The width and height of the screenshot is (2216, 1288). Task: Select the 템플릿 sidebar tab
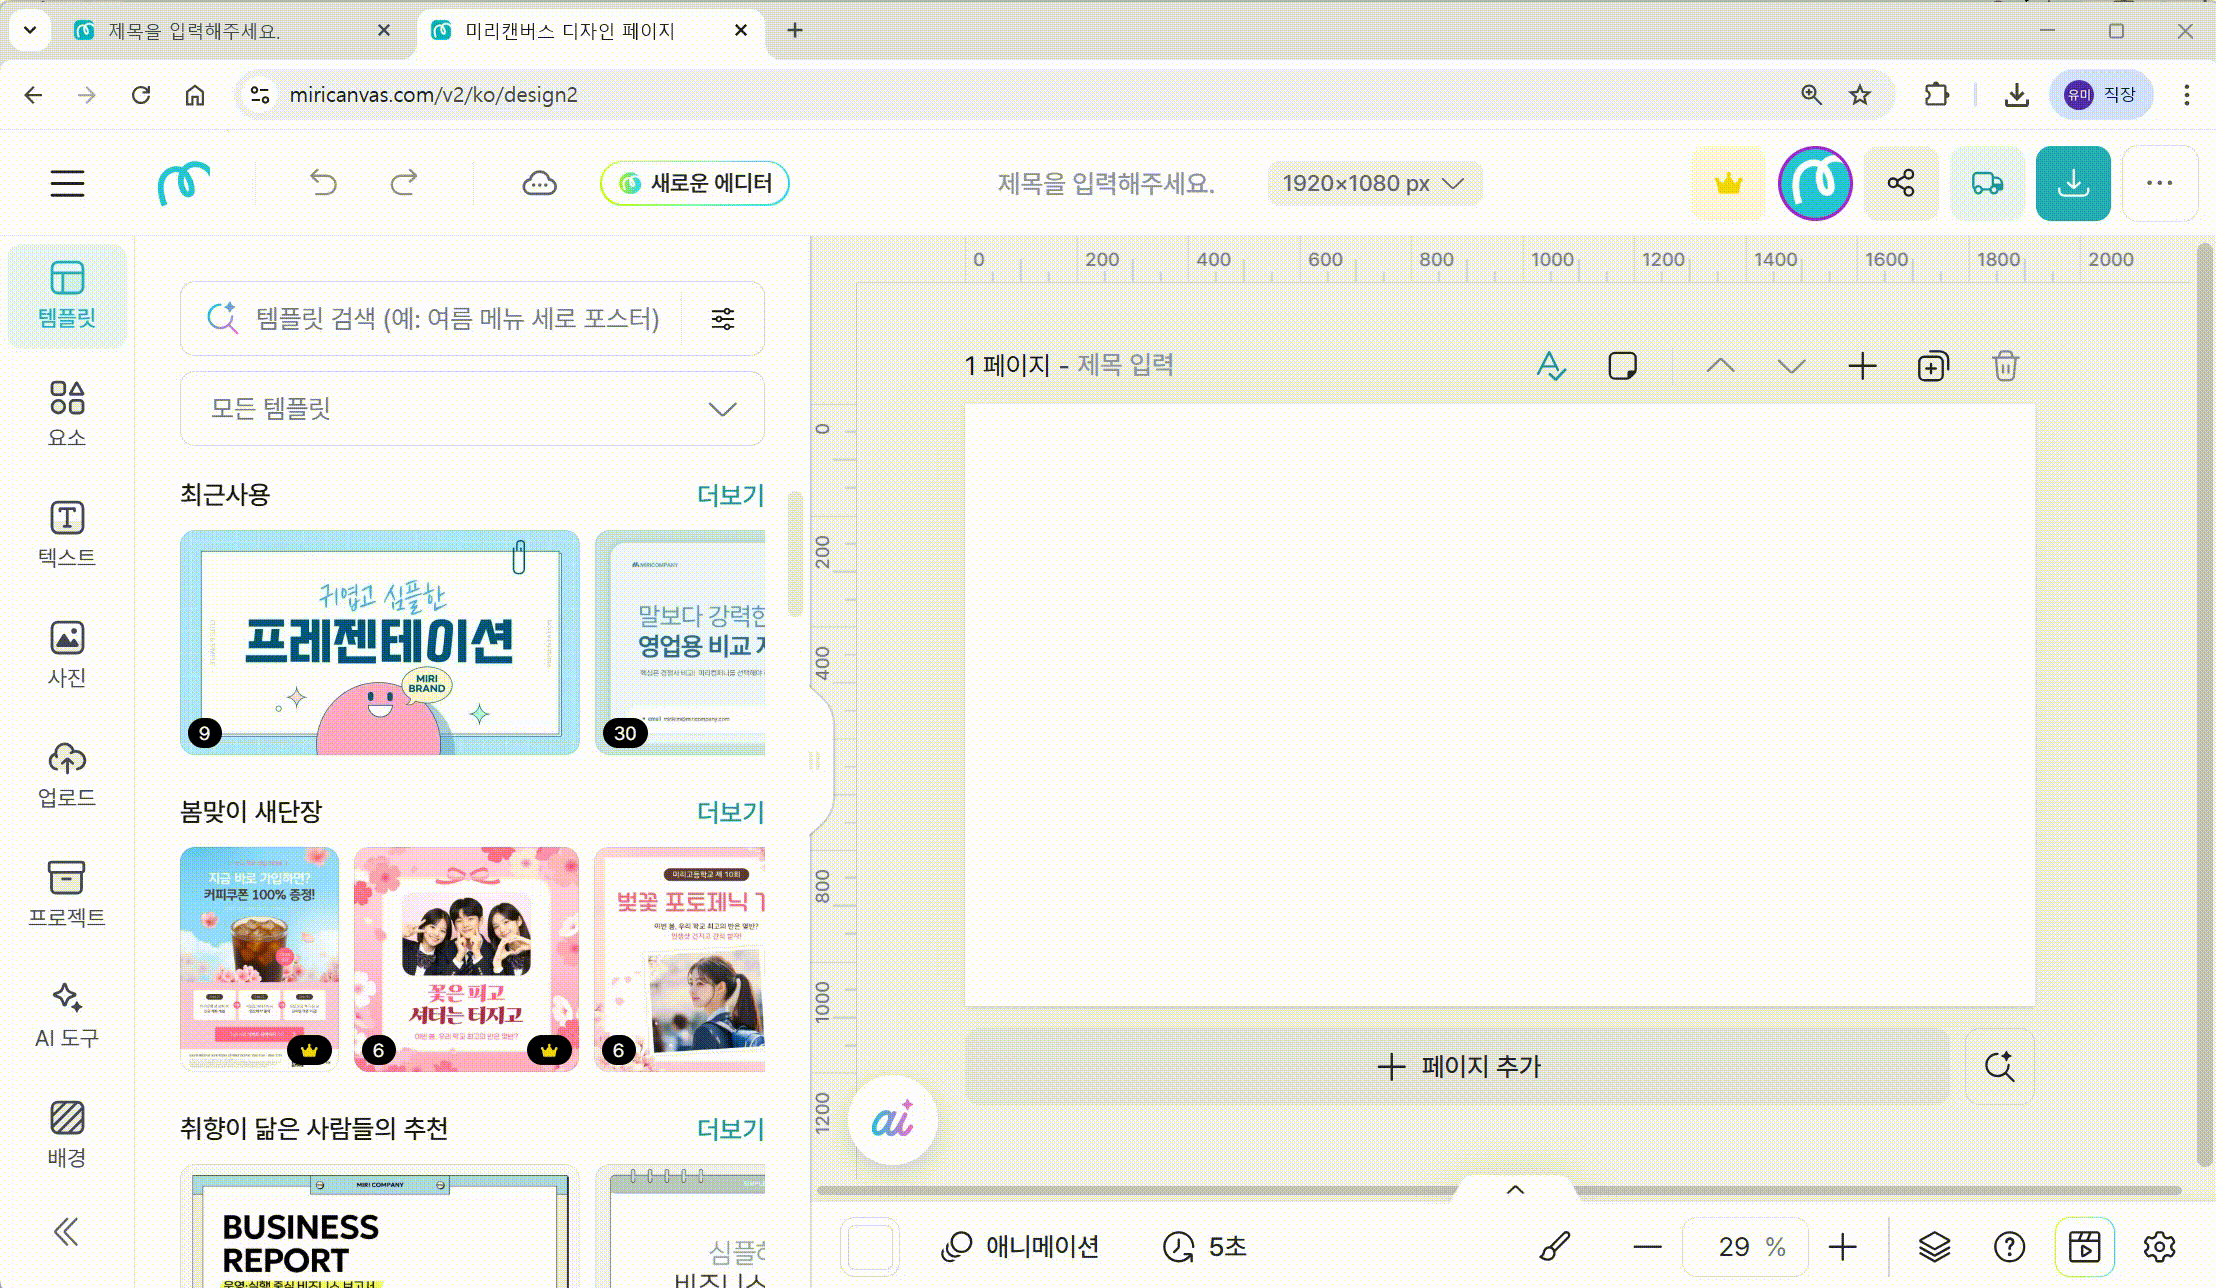(x=67, y=295)
